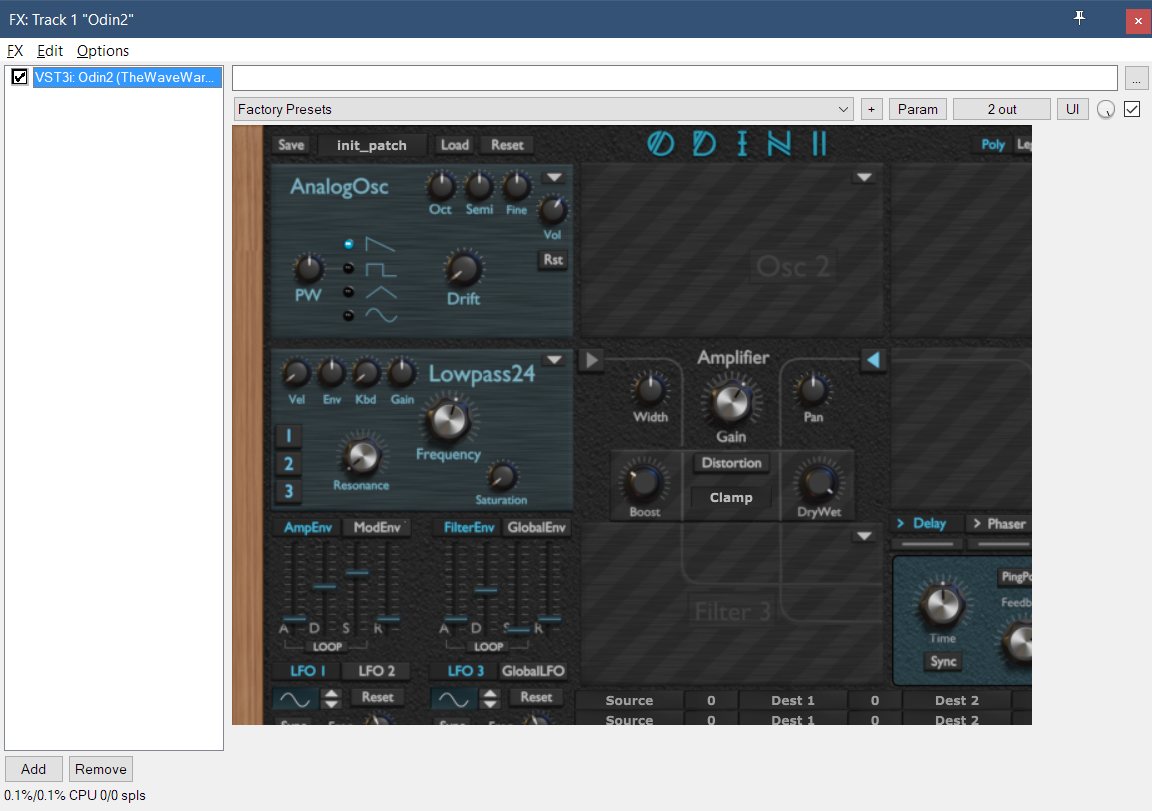Click the filter Vel knob

[x=296, y=373]
